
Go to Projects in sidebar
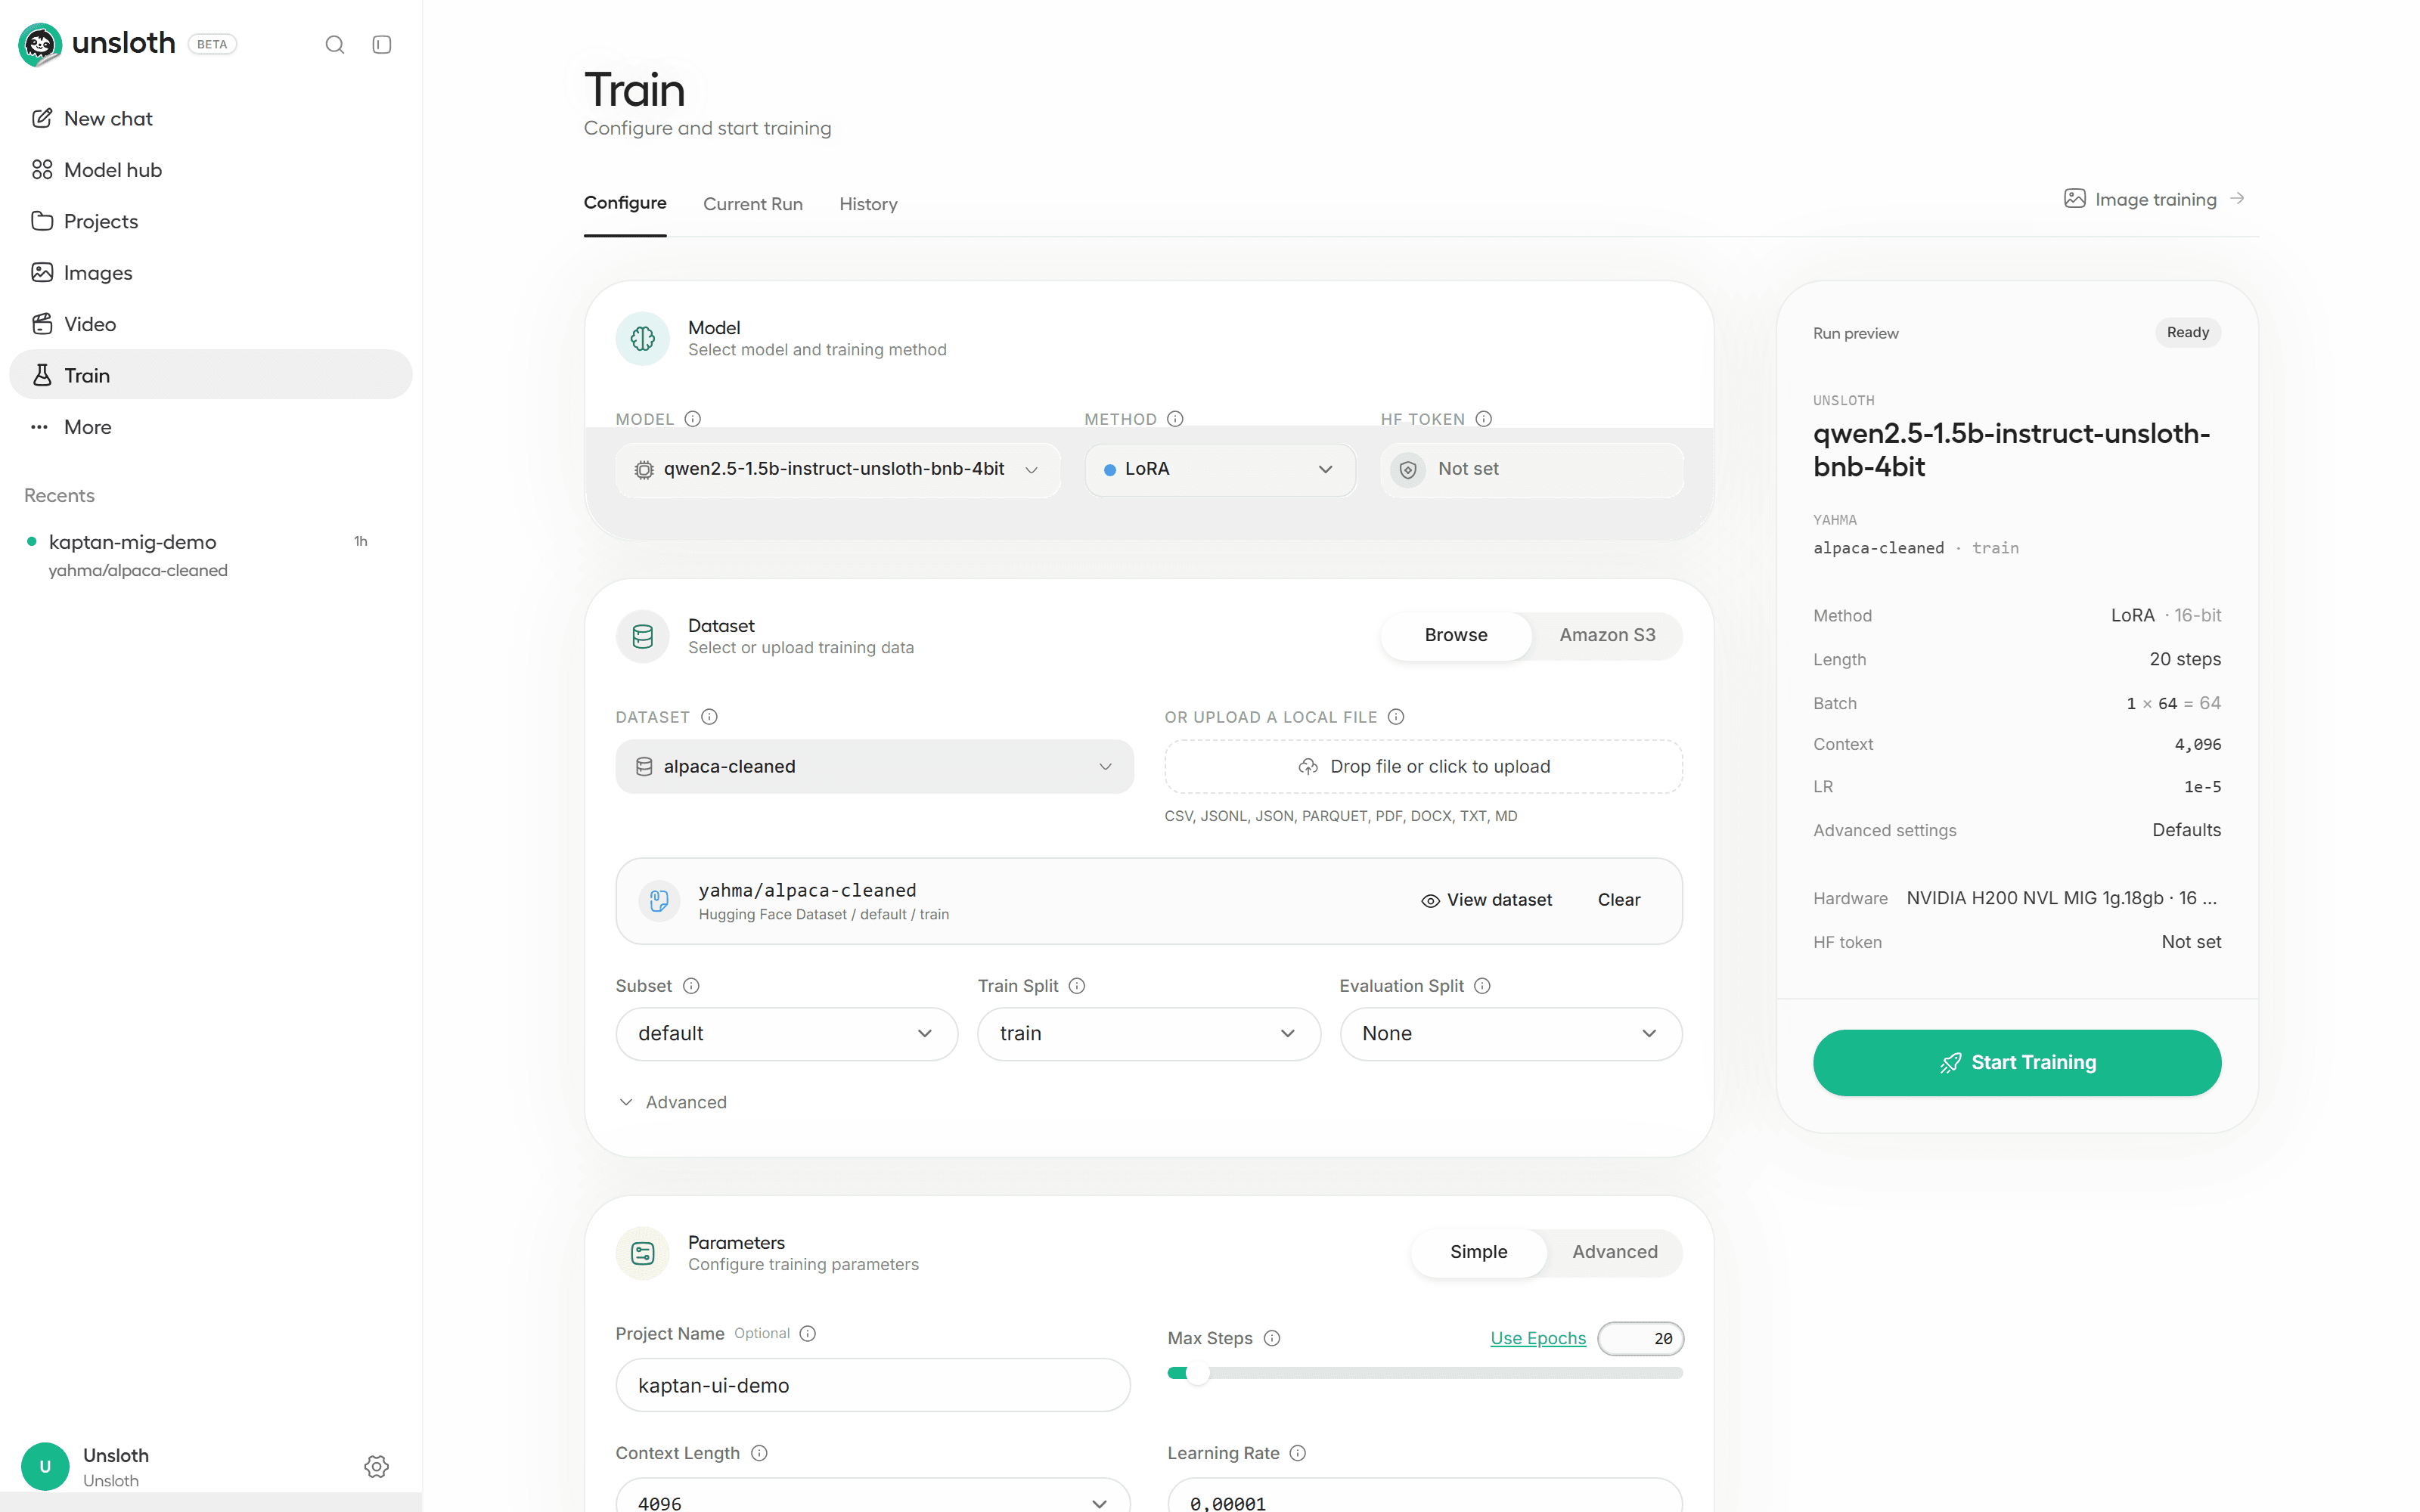coord(210,221)
